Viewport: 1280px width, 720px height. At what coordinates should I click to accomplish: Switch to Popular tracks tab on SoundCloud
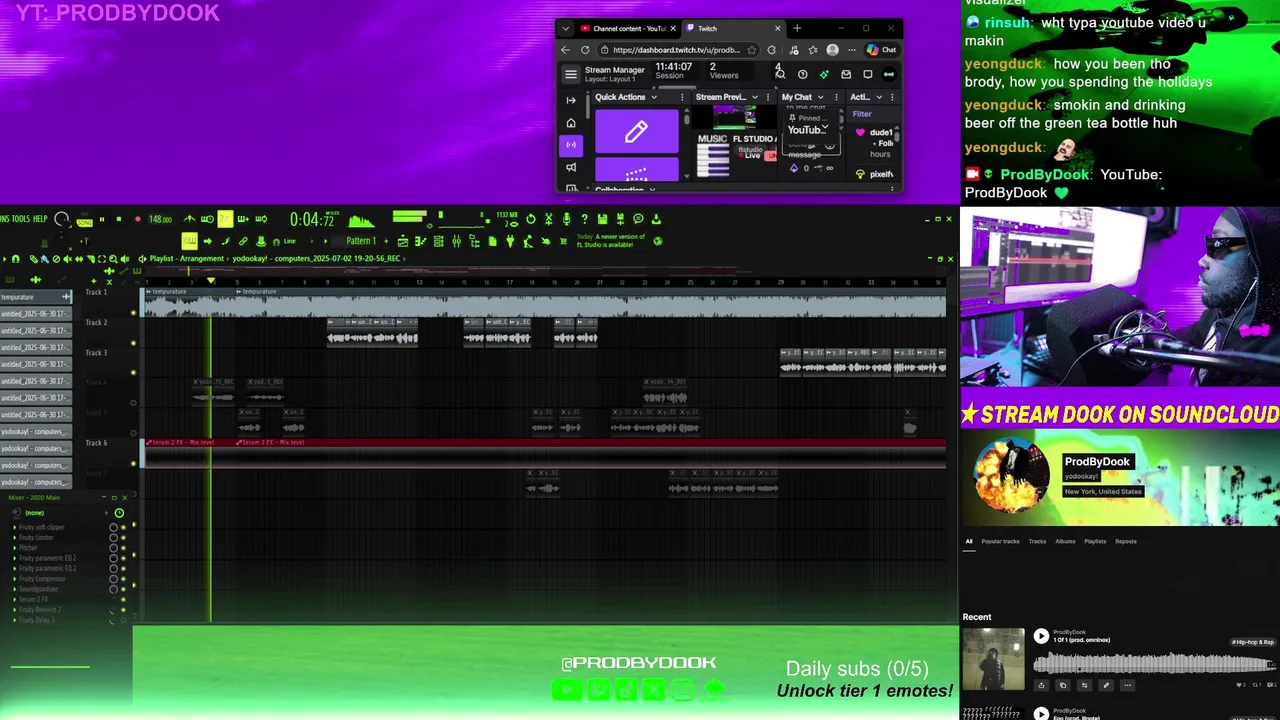pyautogui.click(x=1000, y=541)
